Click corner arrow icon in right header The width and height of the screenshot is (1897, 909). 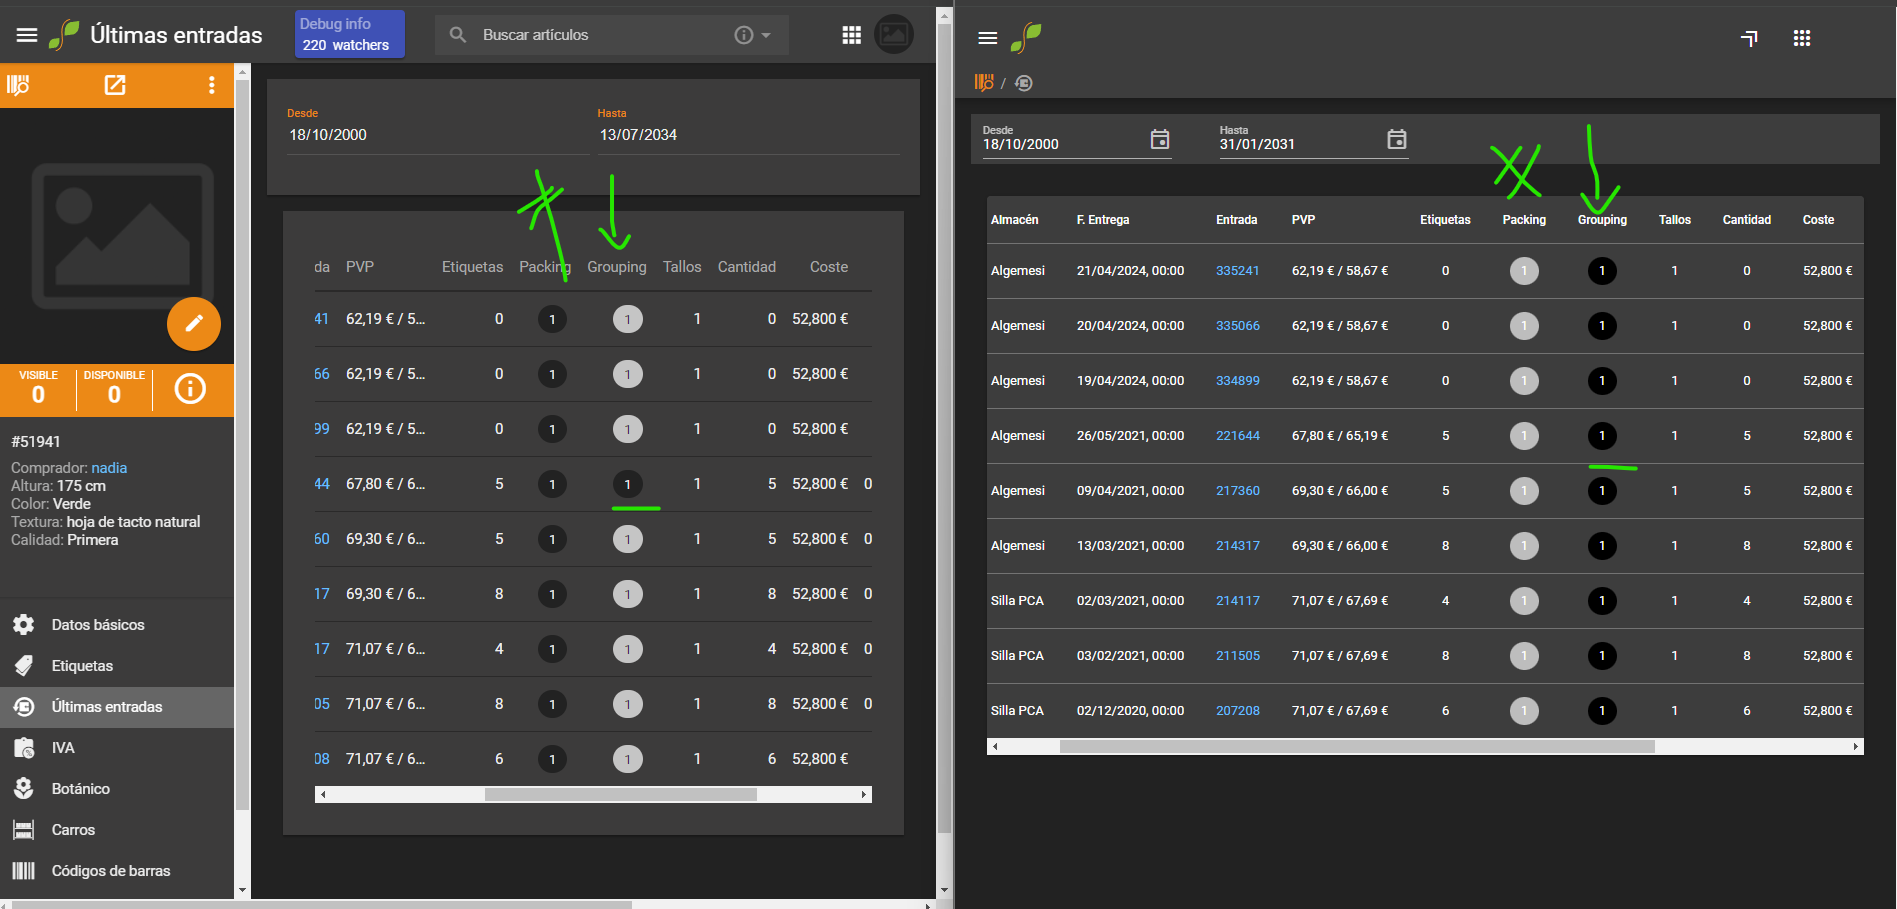click(x=1749, y=38)
